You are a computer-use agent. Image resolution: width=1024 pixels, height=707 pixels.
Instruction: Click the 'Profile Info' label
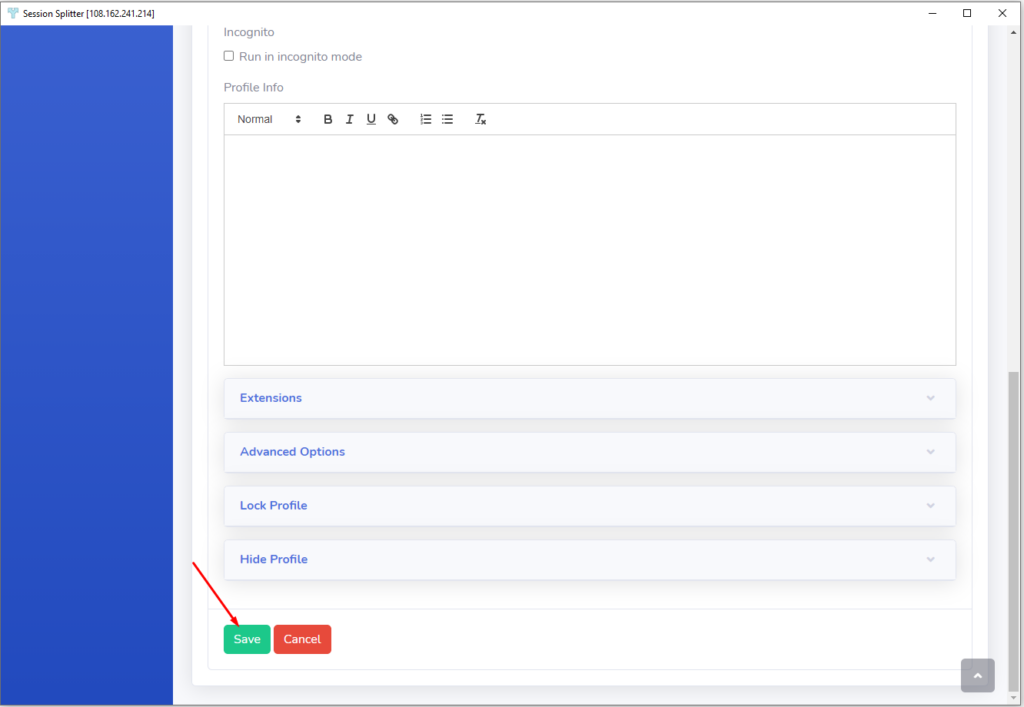click(253, 87)
